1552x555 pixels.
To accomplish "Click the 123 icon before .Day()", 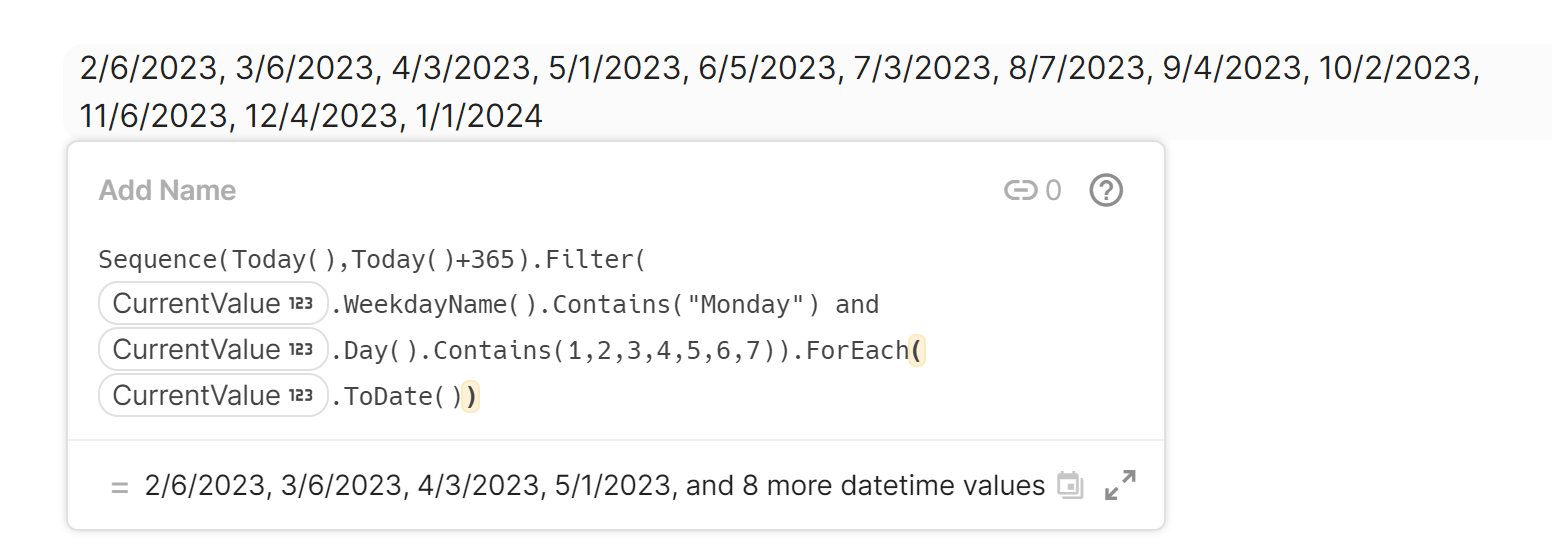I will point(301,350).
